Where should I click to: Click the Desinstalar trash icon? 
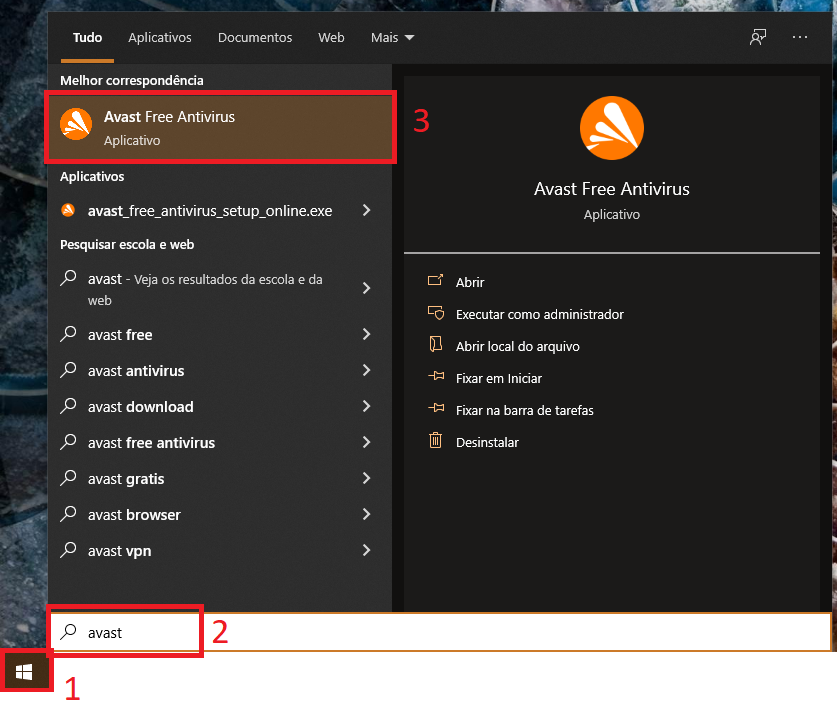point(435,441)
